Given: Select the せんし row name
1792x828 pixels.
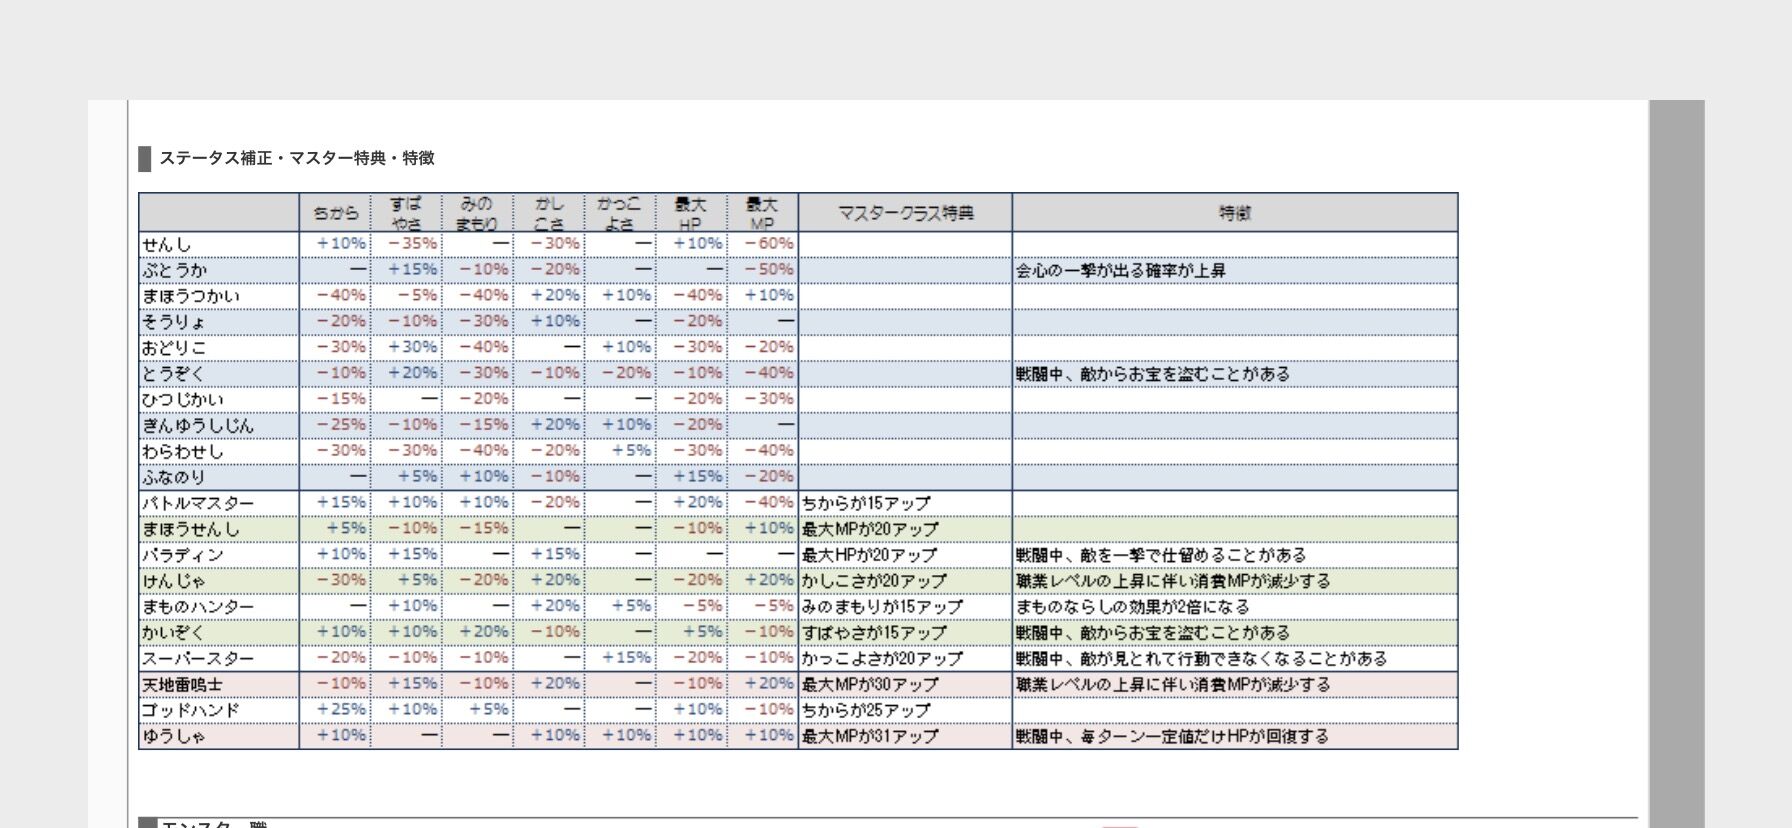Looking at the screenshot, I should click(x=166, y=245).
